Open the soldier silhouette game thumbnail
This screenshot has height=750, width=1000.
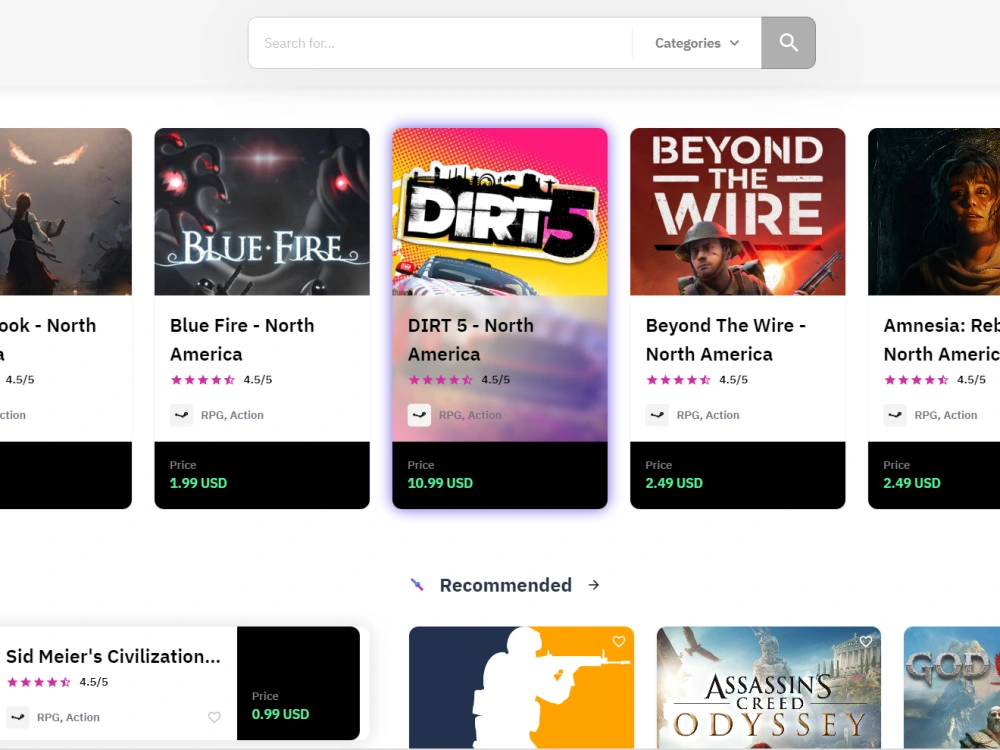click(522, 688)
